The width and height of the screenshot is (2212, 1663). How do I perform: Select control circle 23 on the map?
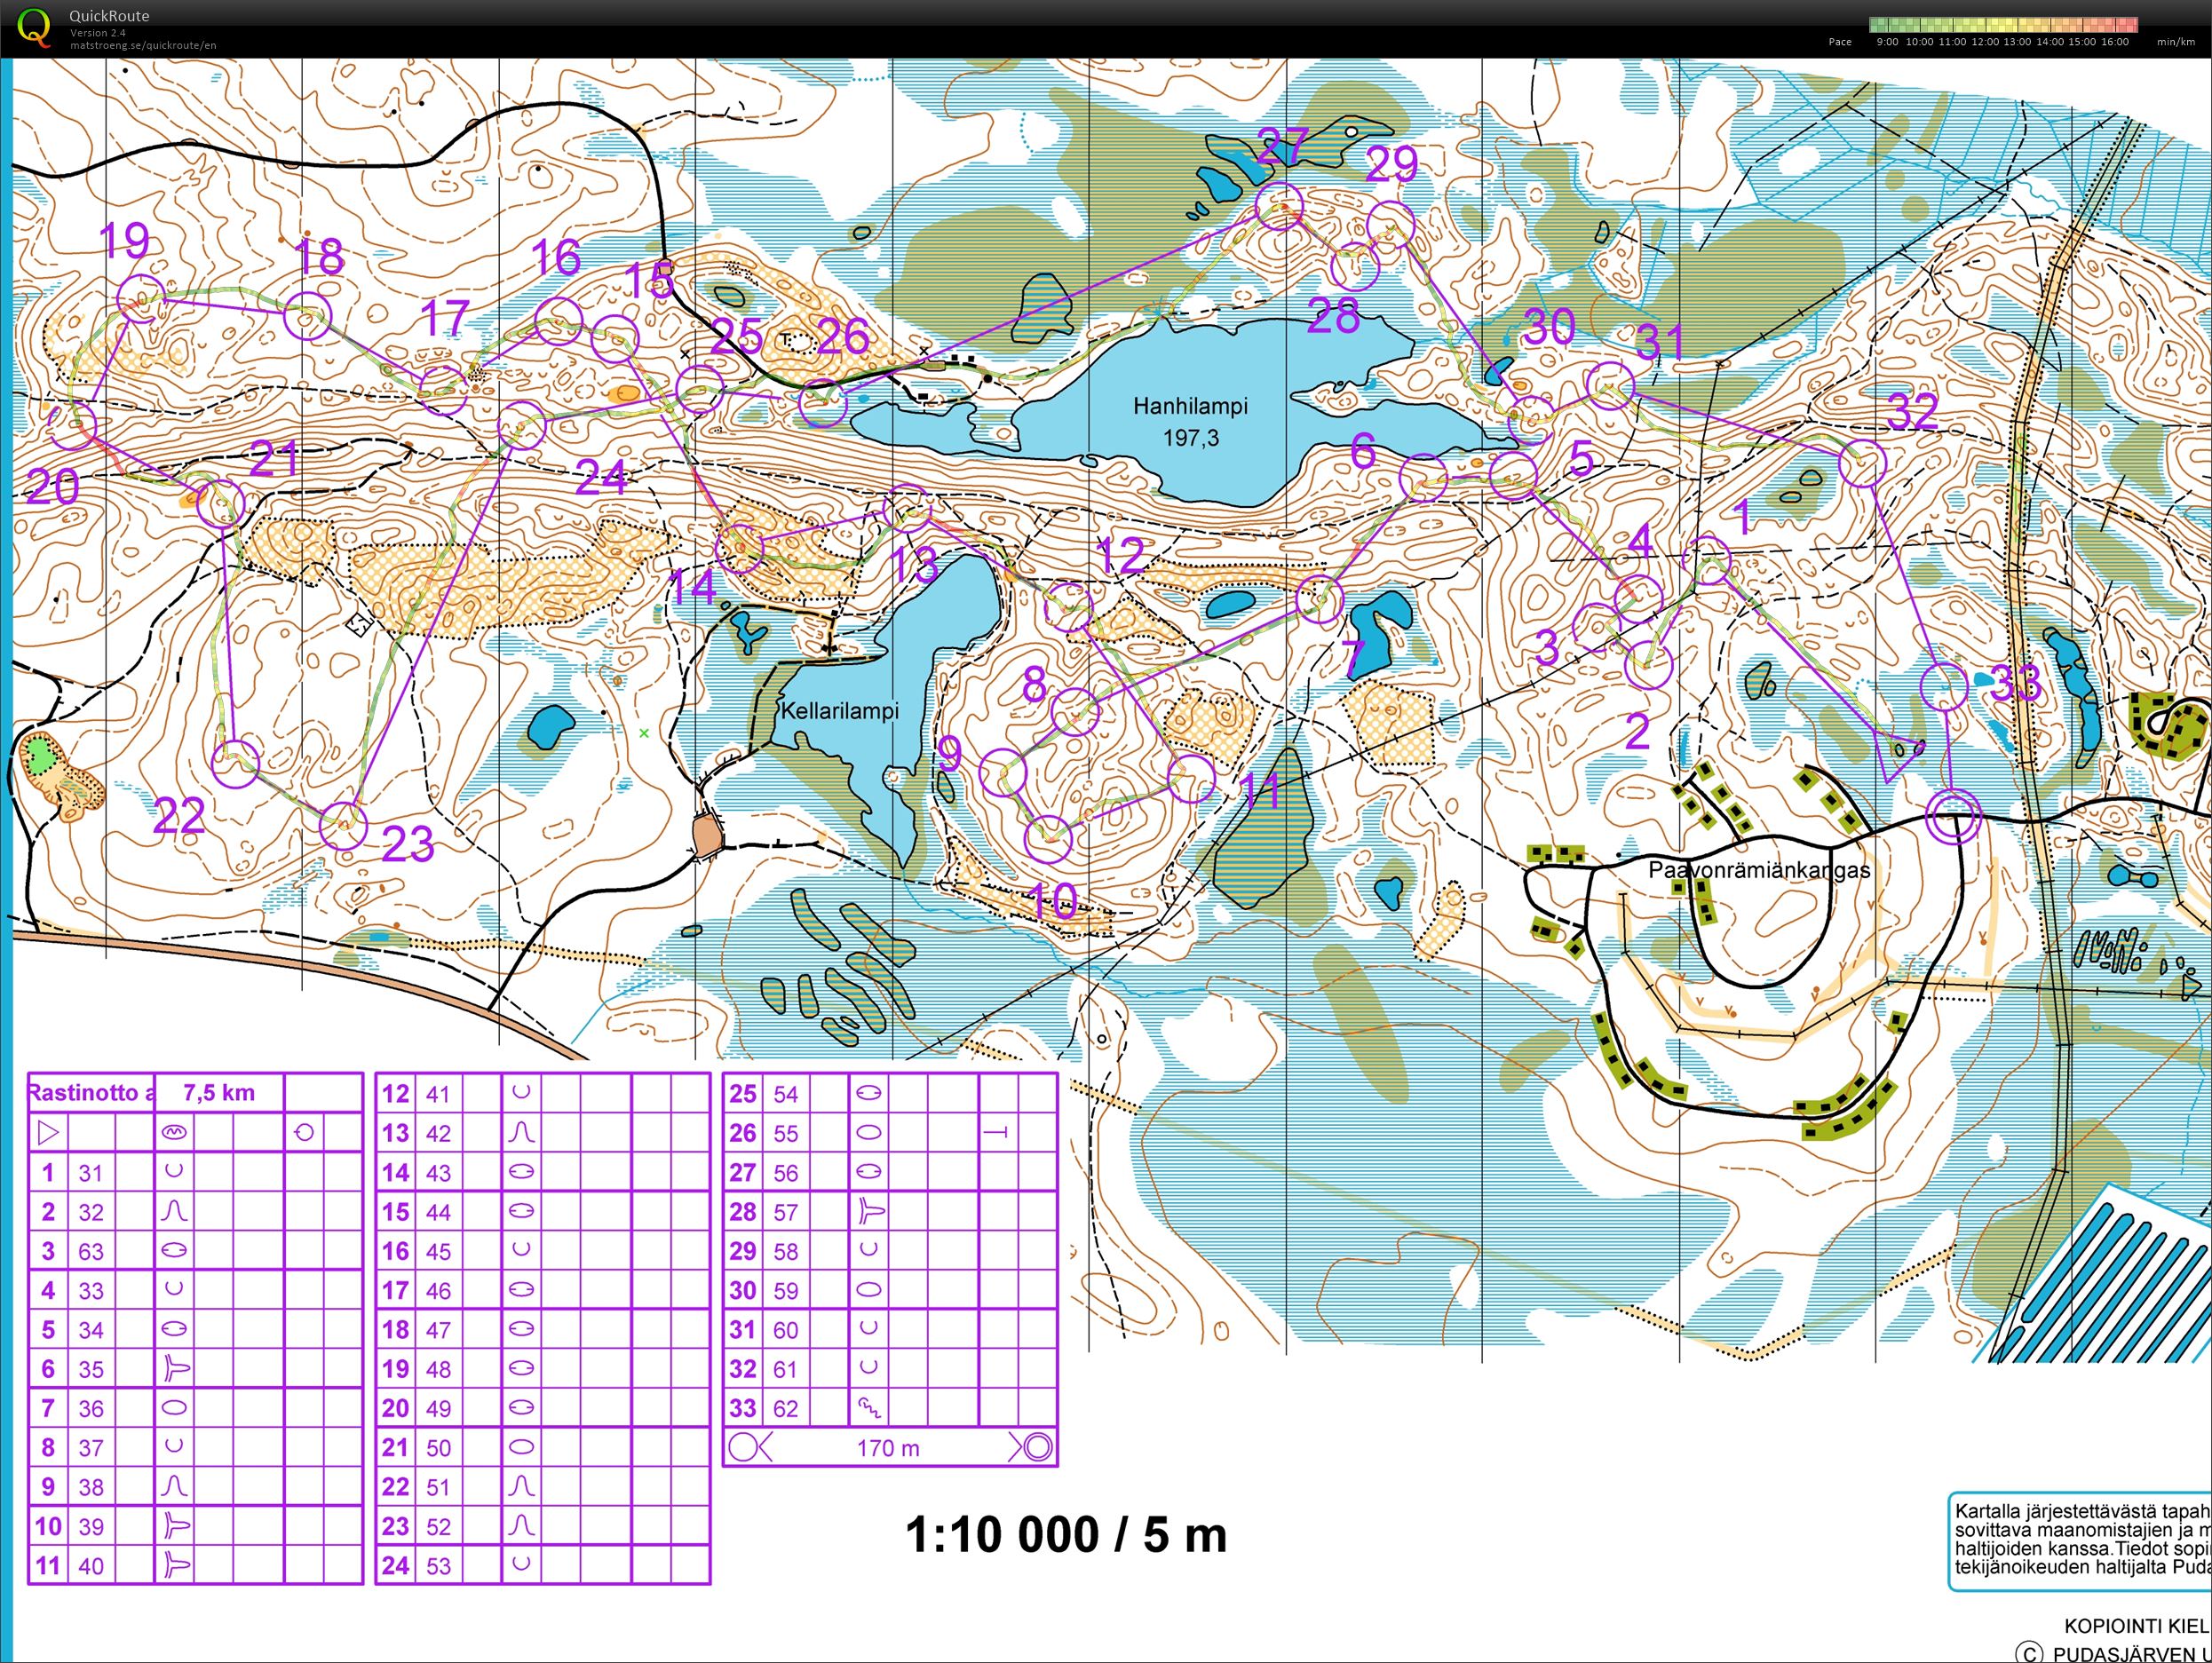[343, 826]
